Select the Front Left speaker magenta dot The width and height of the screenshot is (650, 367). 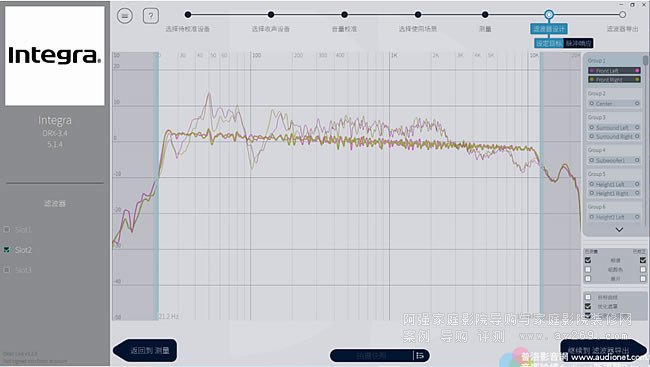click(x=637, y=70)
